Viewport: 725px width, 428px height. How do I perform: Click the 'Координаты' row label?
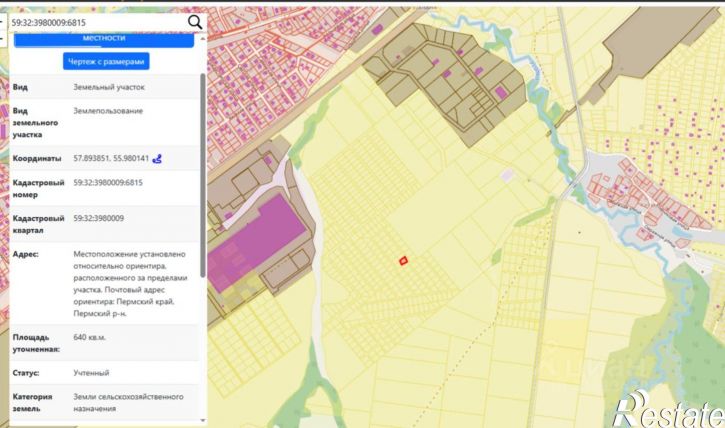click(x=37, y=159)
